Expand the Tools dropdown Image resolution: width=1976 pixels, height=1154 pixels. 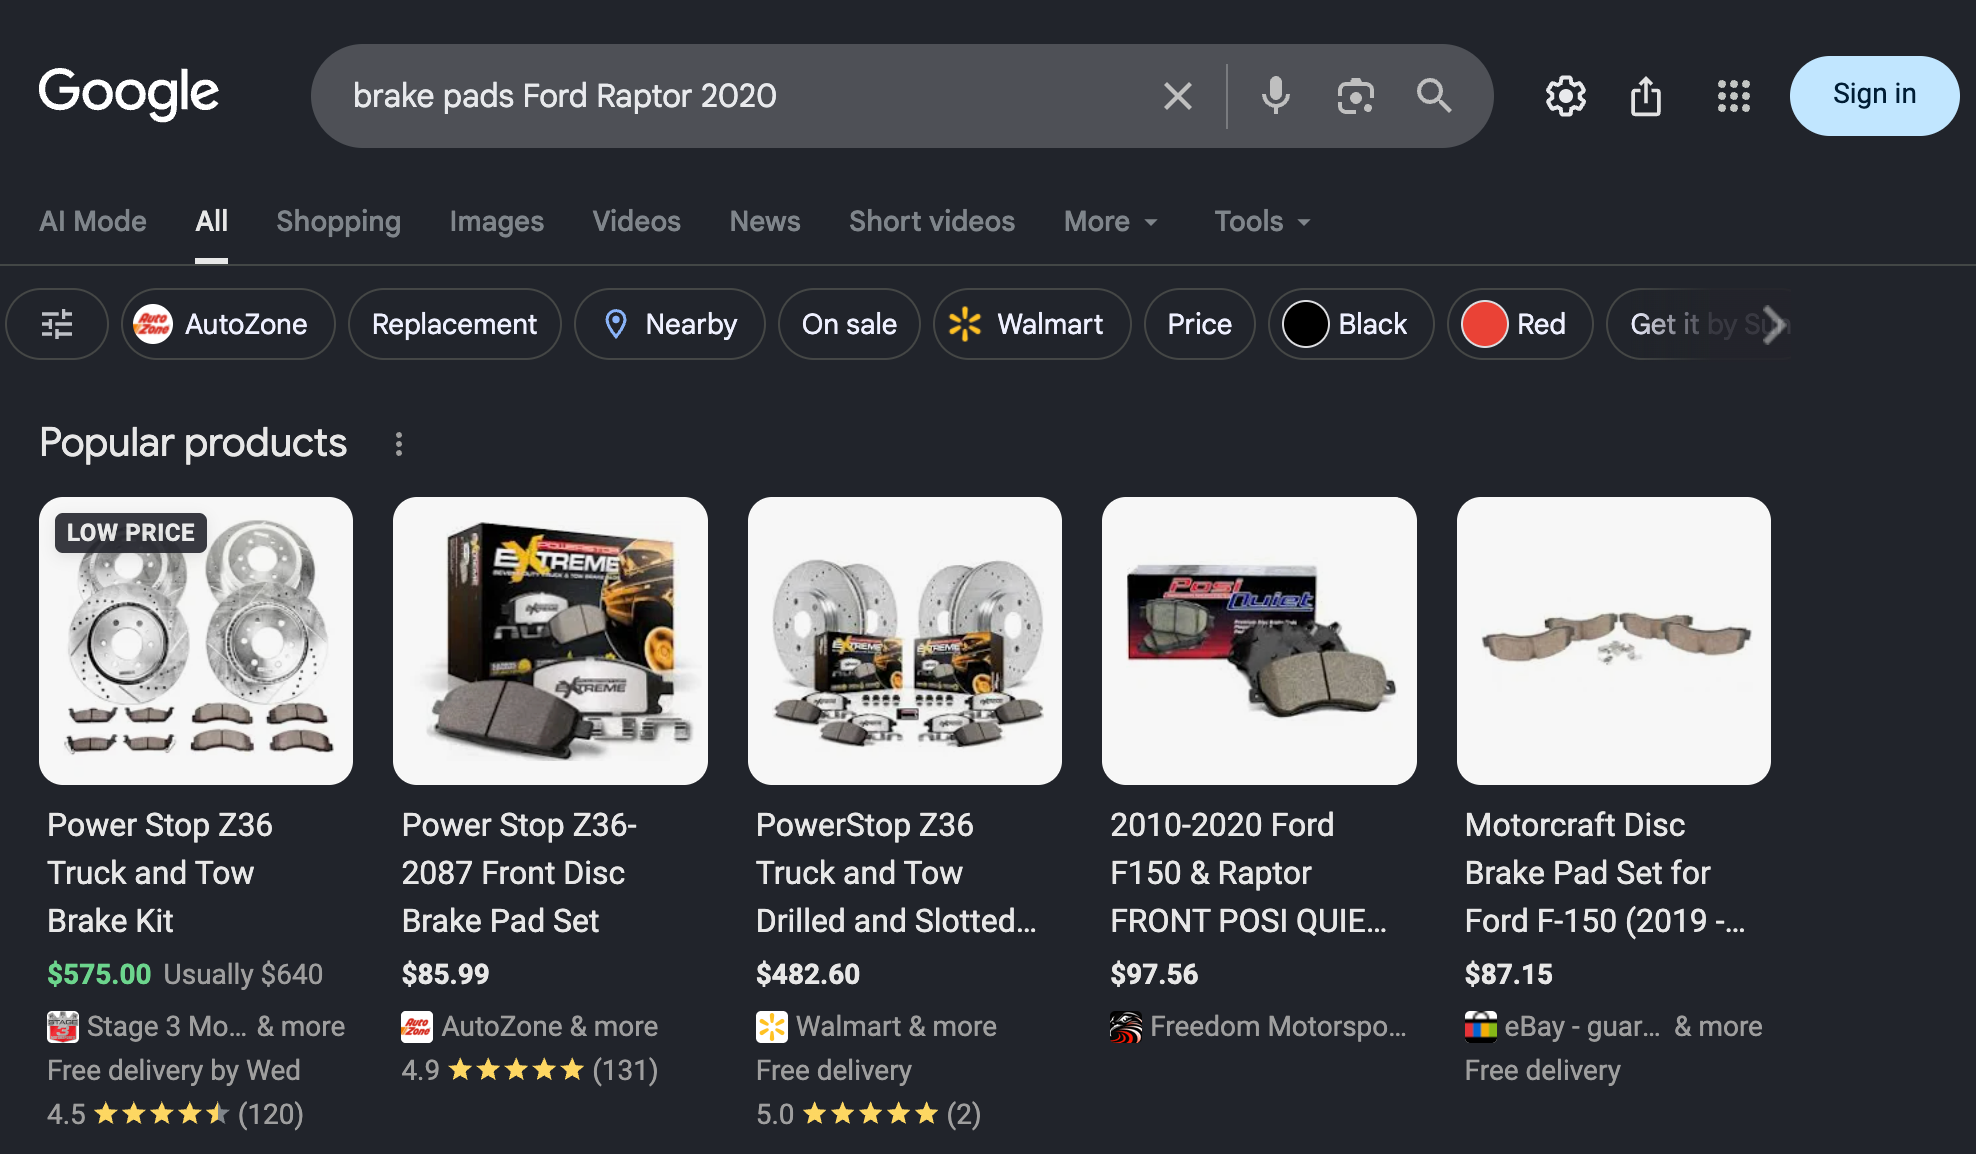[x=1262, y=221]
